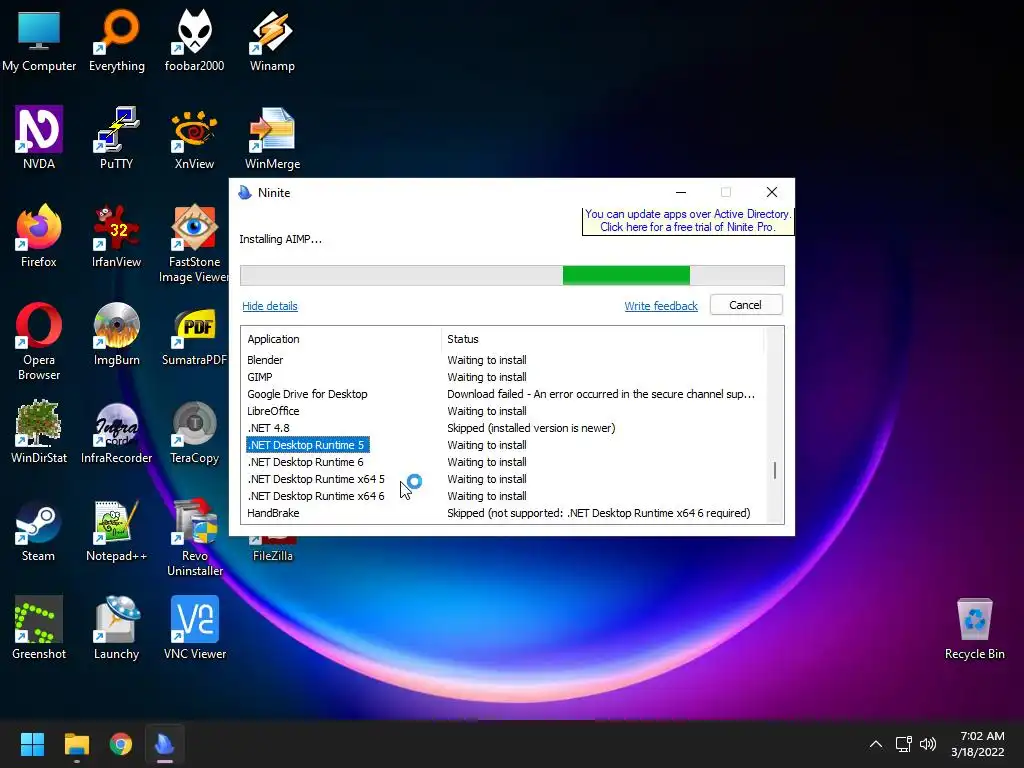
Task: Select the HandBrake row
Action: pos(503,513)
